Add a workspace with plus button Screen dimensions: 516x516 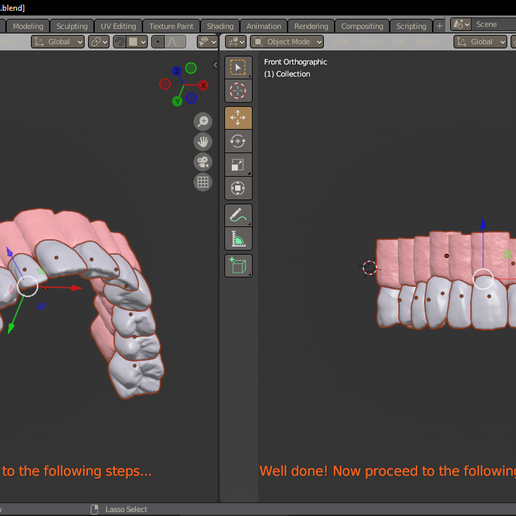[x=439, y=26]
